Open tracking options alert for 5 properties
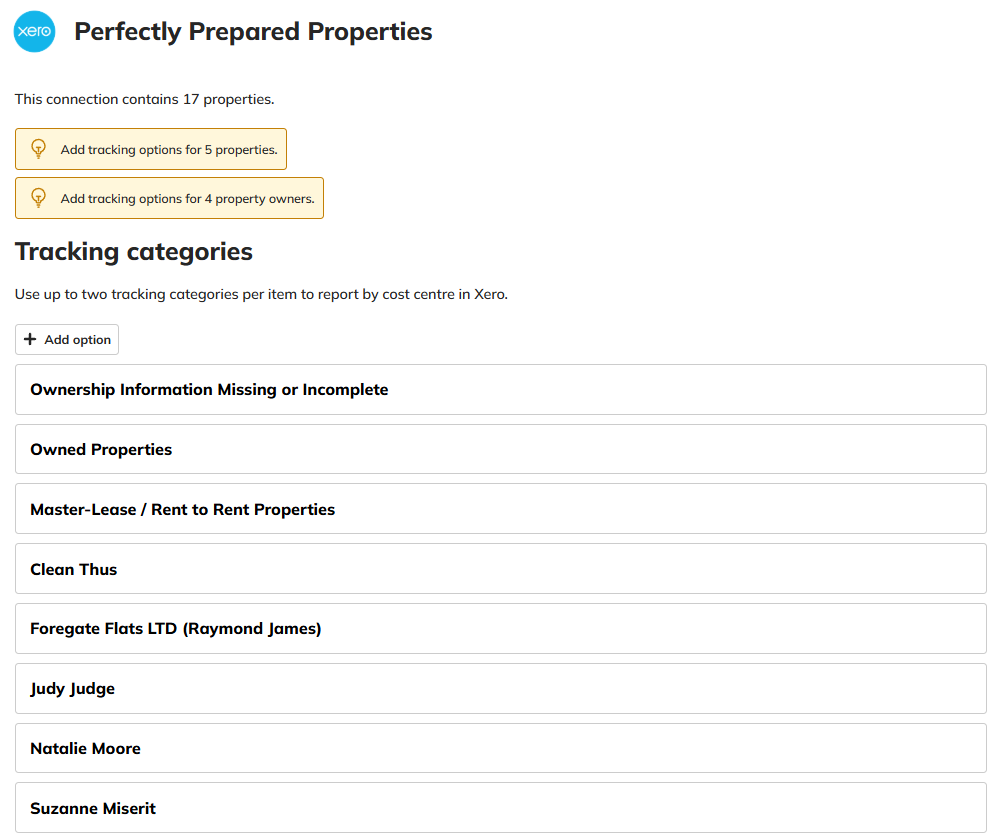The width and height of the screenshot is (994, 840). (x=168, y=150)
